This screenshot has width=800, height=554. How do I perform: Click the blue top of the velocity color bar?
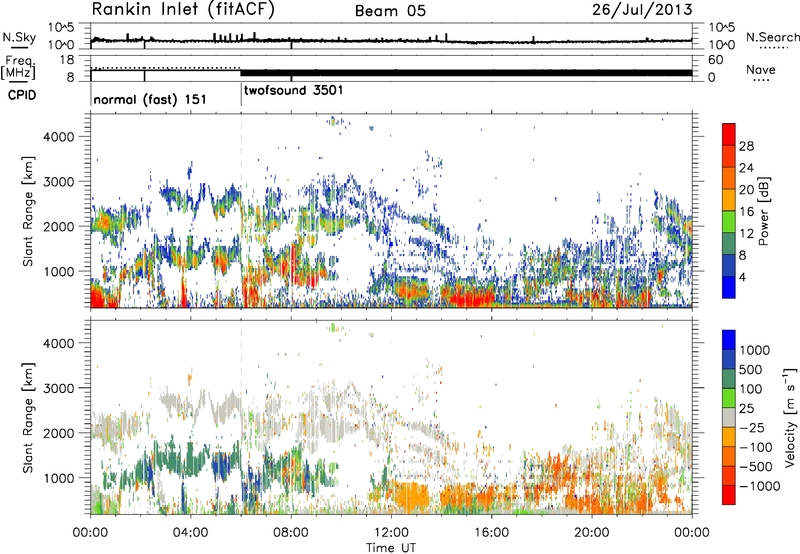click(729, 340)
